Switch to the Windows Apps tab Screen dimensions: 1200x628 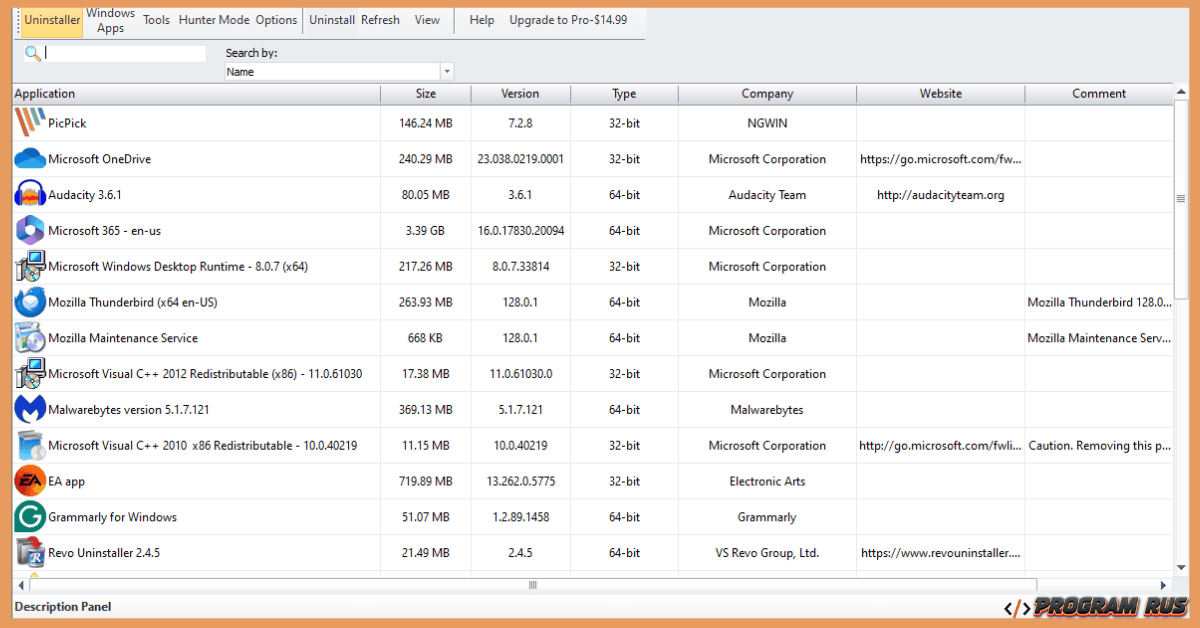[110, 20]
